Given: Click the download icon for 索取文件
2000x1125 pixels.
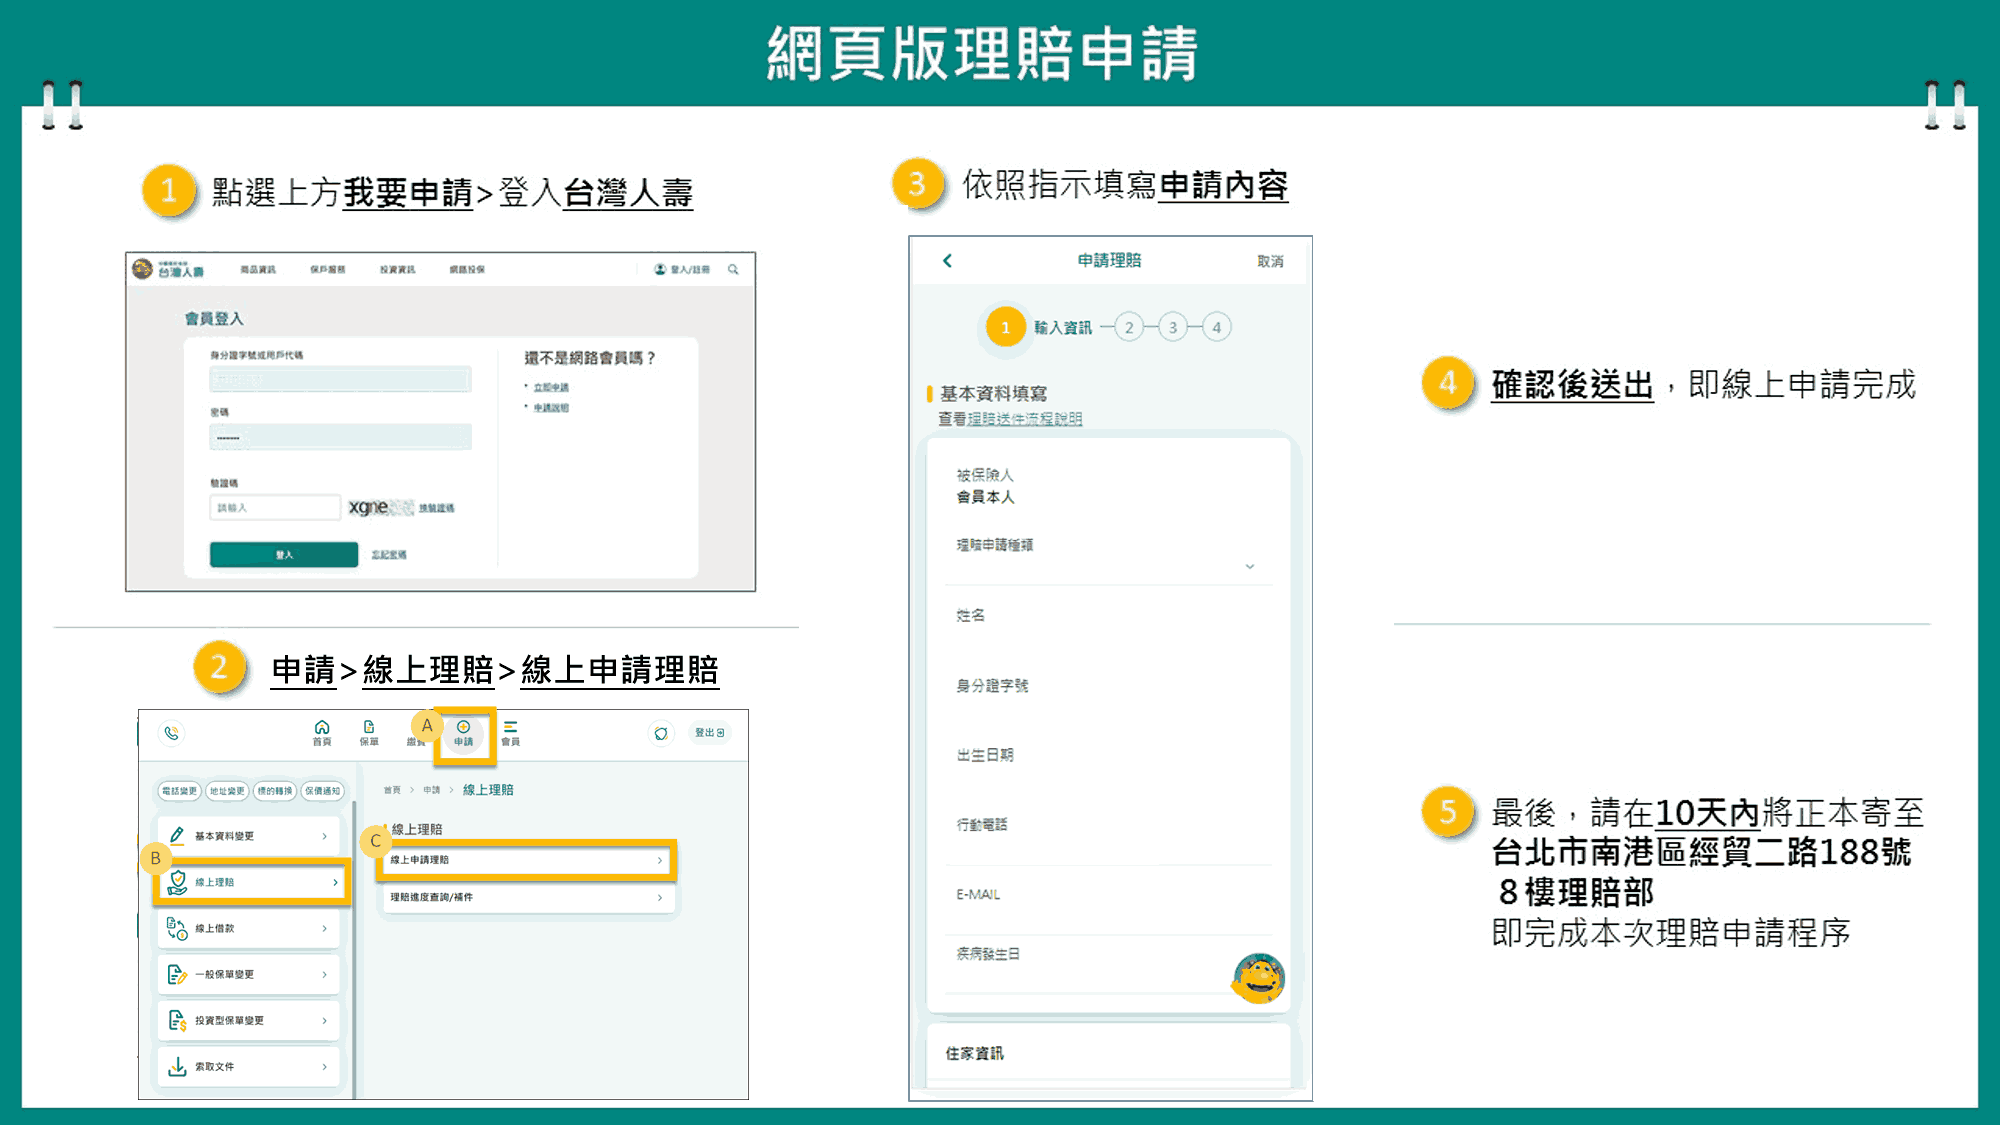Looking at the screenshot, I should [177, 1066].
